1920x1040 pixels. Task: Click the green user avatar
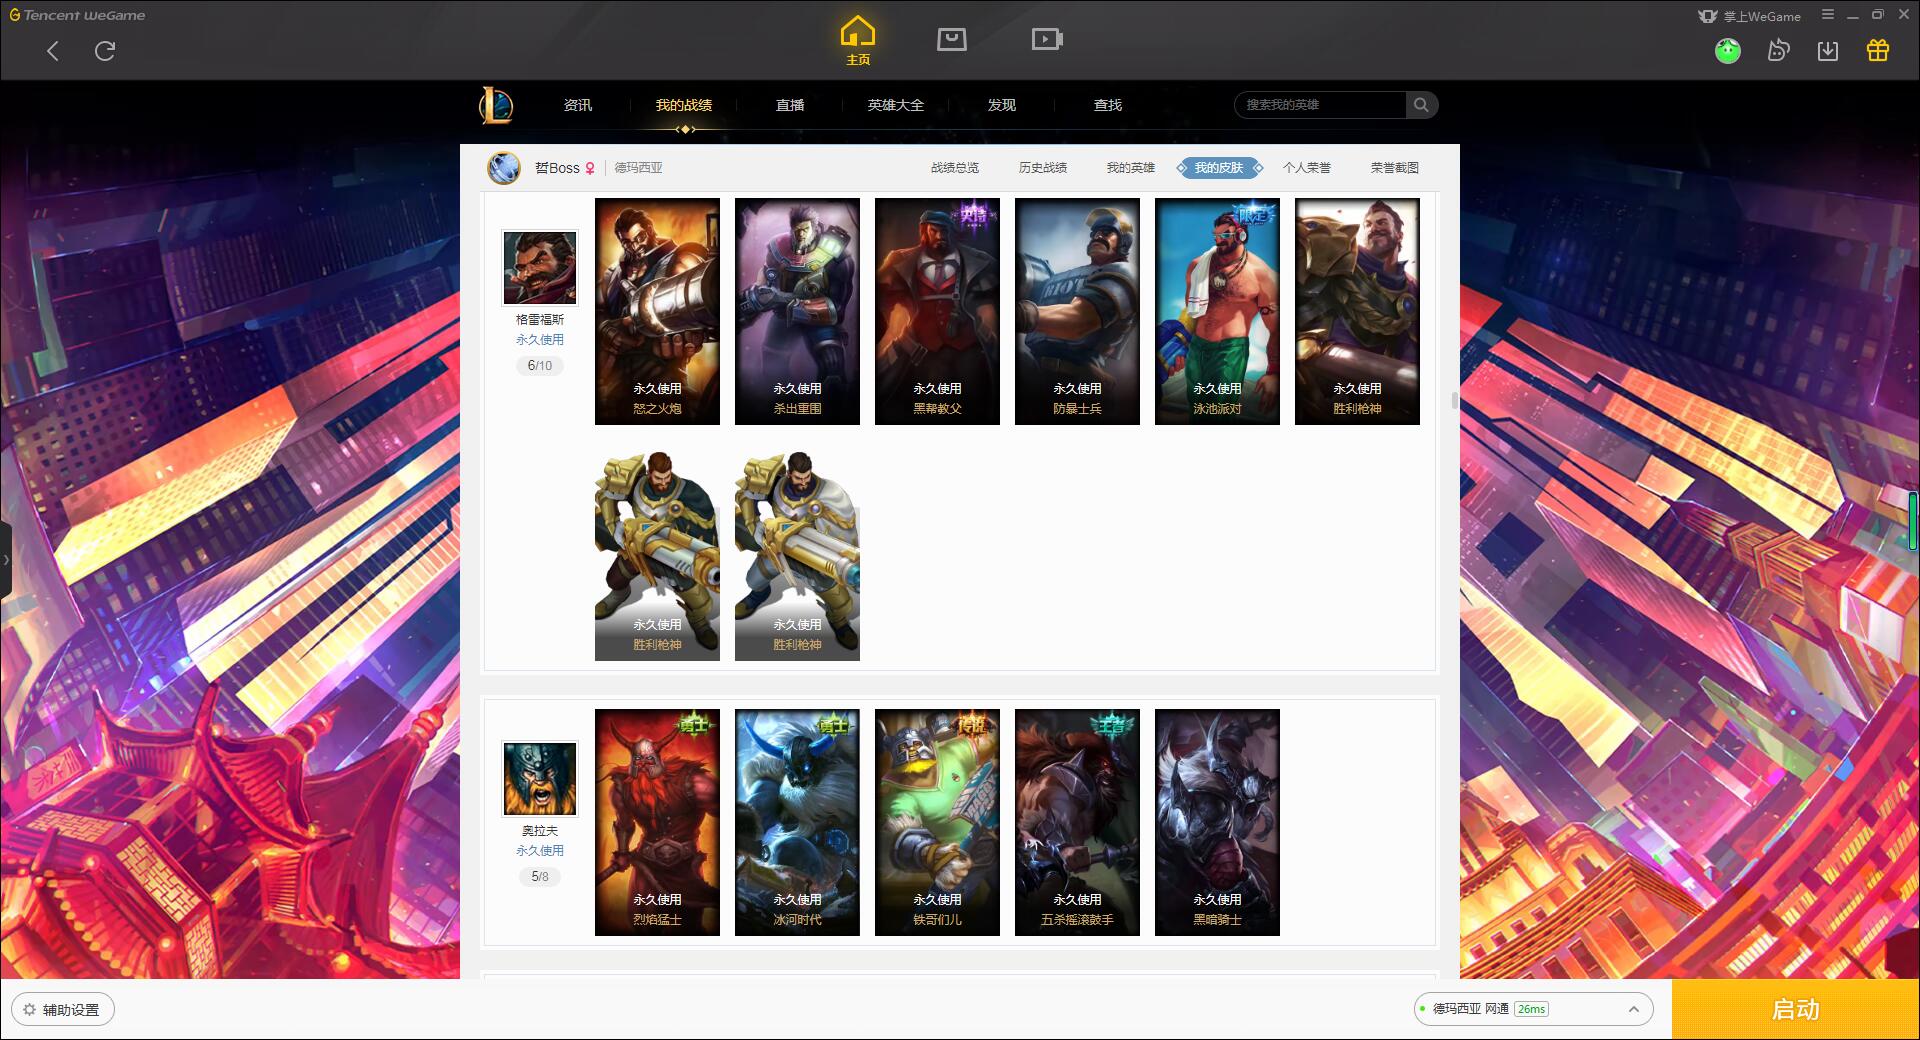pos(1727,50)
